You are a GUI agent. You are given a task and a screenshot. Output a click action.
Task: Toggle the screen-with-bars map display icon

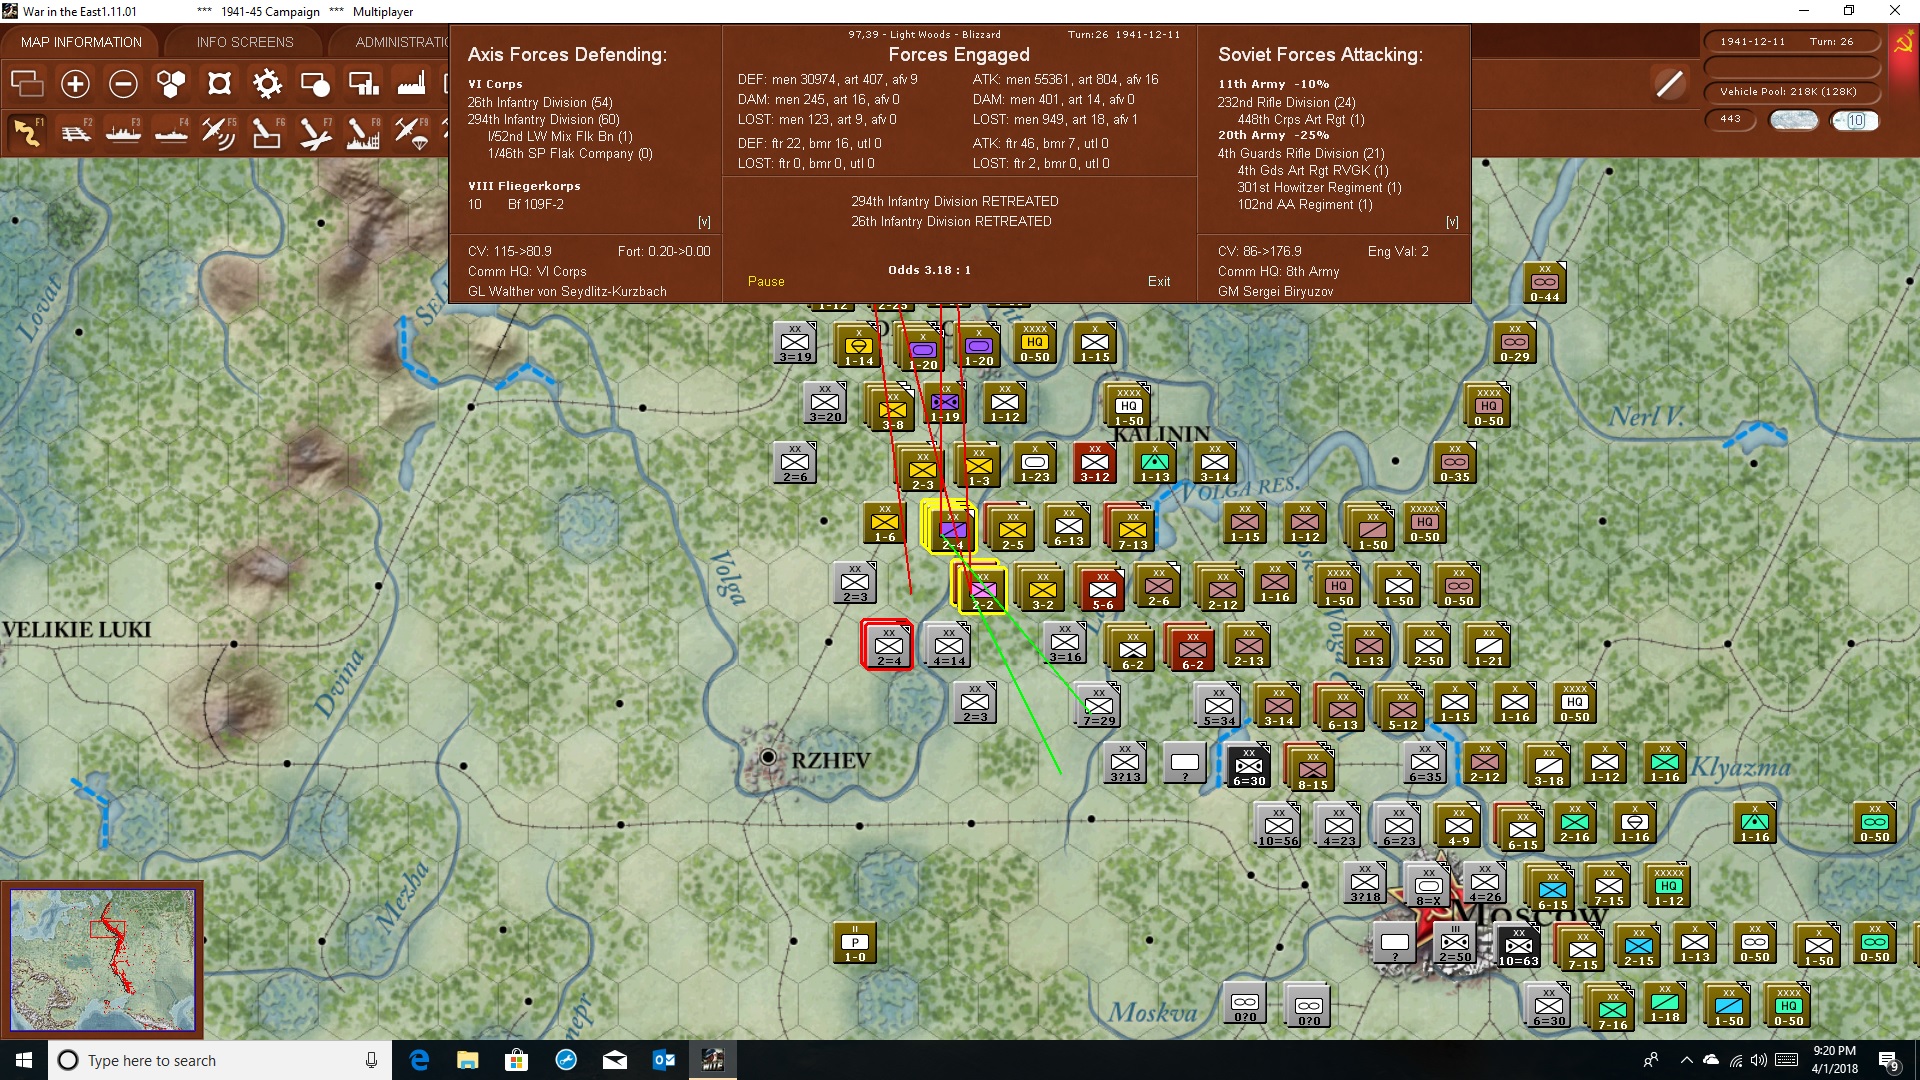coord(363,84)
